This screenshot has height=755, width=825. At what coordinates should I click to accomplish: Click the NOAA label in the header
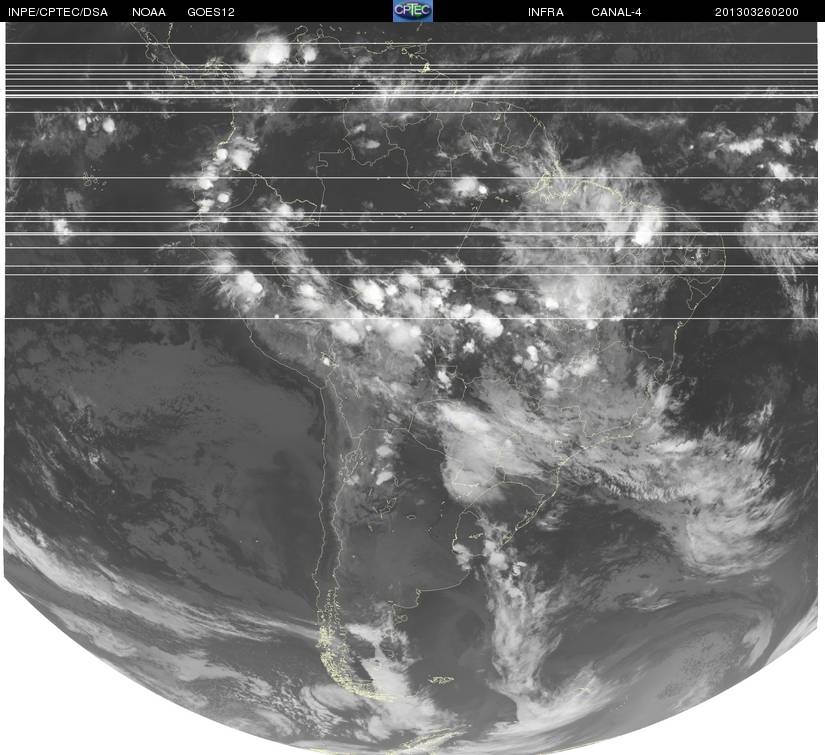point(149,13)
